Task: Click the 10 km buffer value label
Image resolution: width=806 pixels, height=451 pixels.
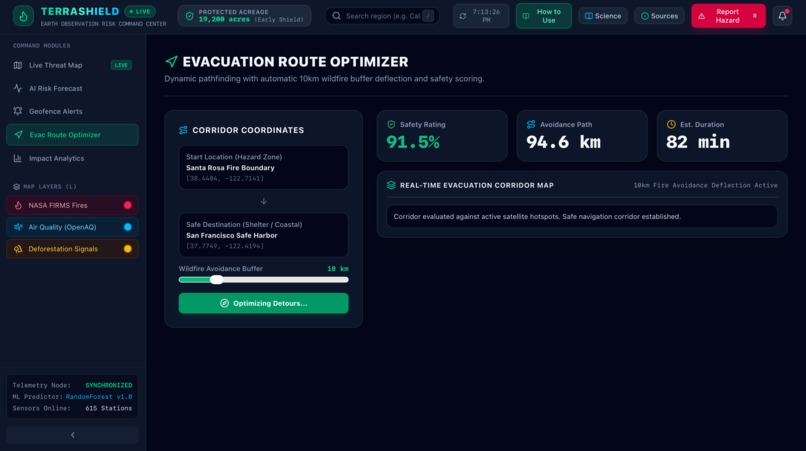Action: pyautogui.click(x=338, y=268)
